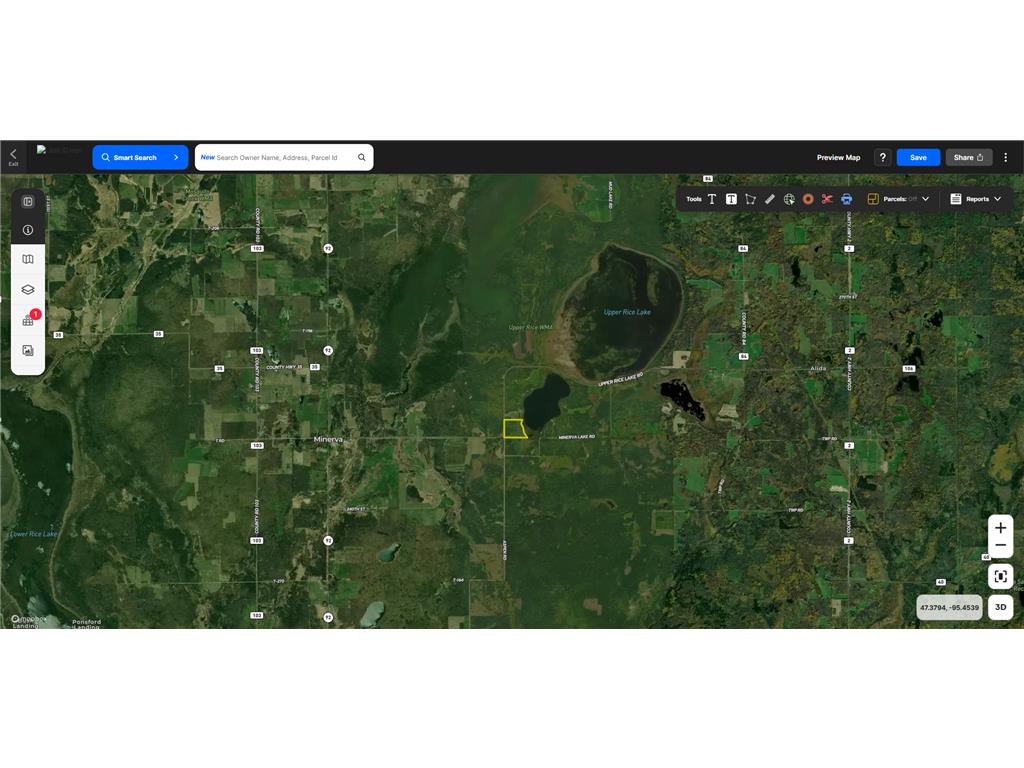Click Preview Map

click(x=838, y=157)
